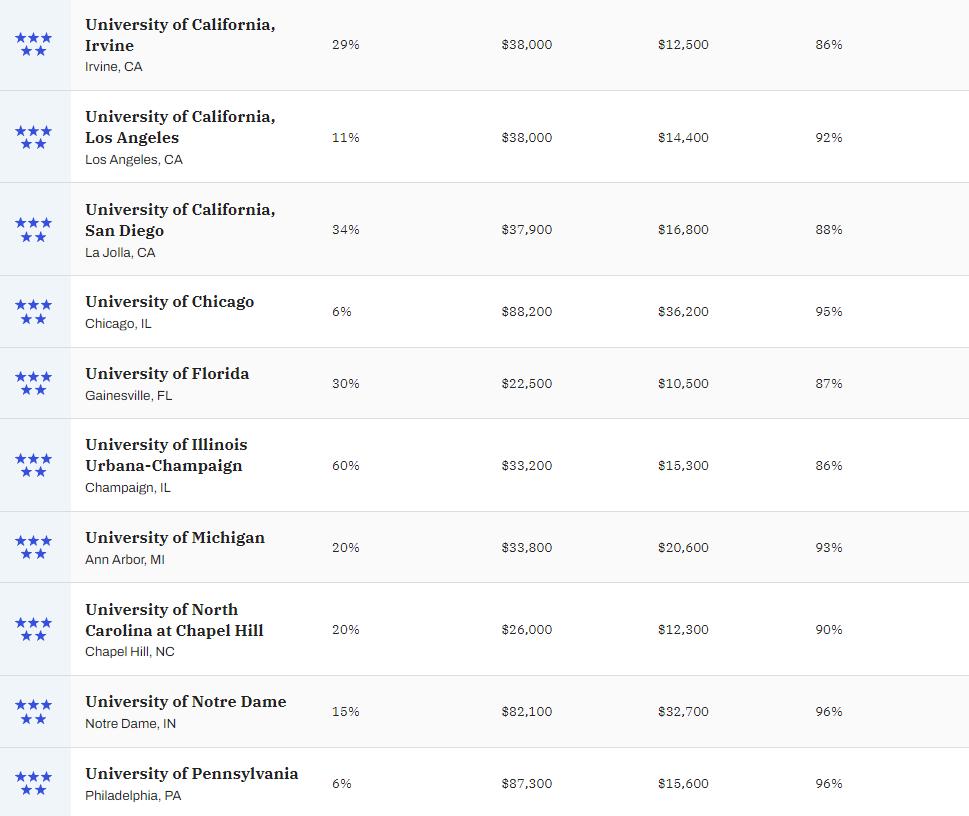This screenshot has width=969, height=816.
Task: Go to the University of Florida page
Action: click(167, 374)
